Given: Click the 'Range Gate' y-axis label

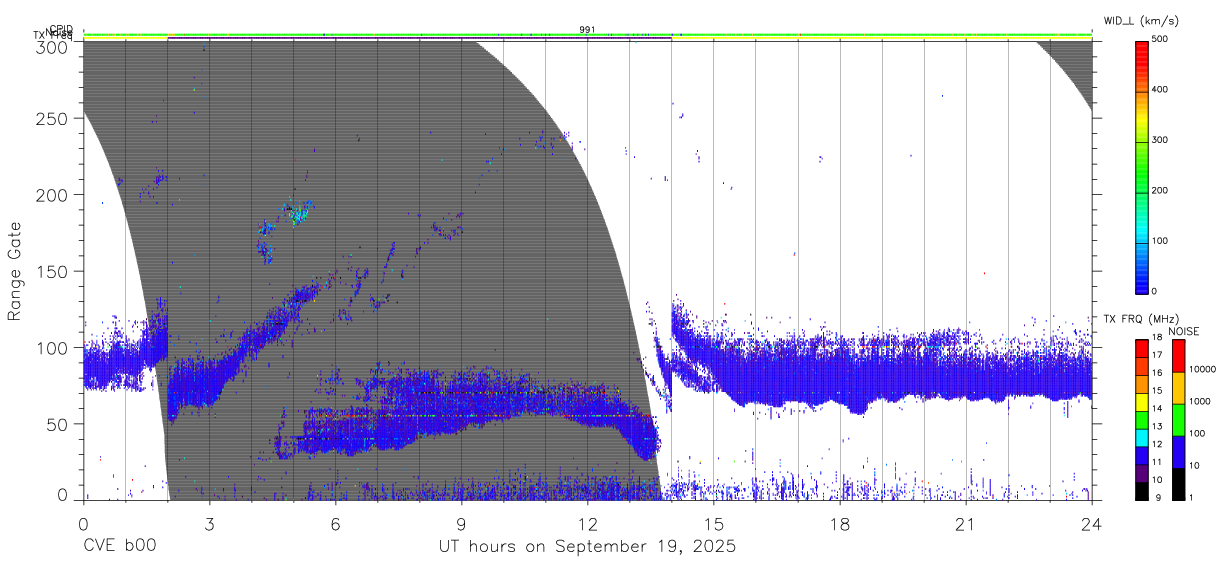Looking at the screenshot, I should [x=16, y=270].
